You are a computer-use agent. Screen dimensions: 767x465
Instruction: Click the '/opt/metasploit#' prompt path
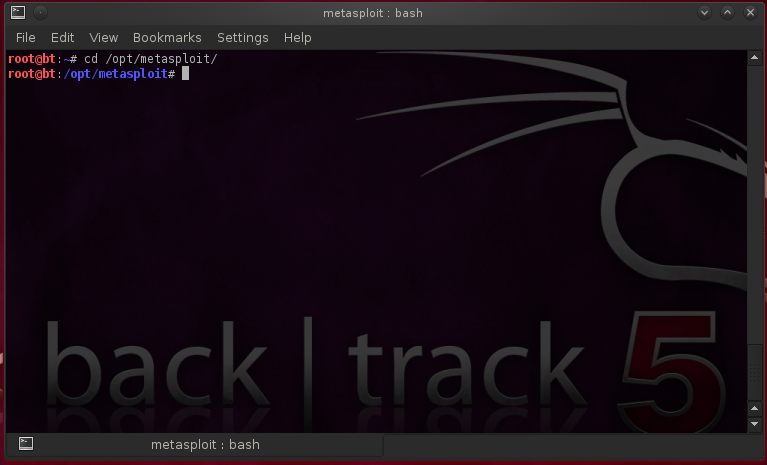pos(119,74)
